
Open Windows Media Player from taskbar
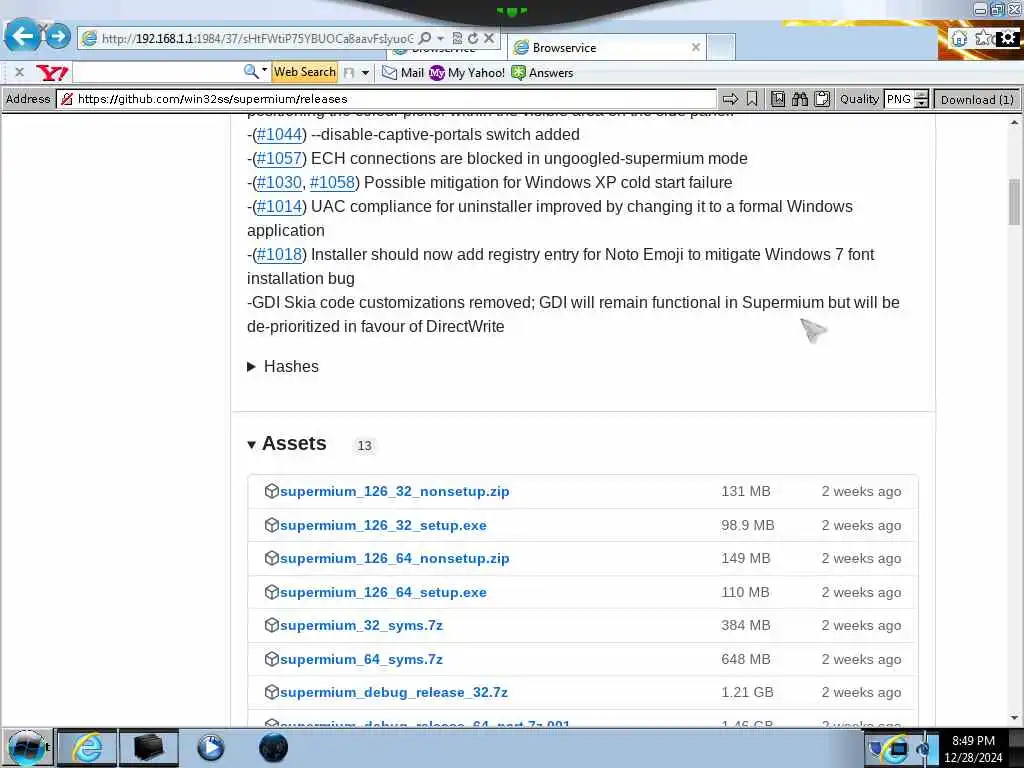210,748
